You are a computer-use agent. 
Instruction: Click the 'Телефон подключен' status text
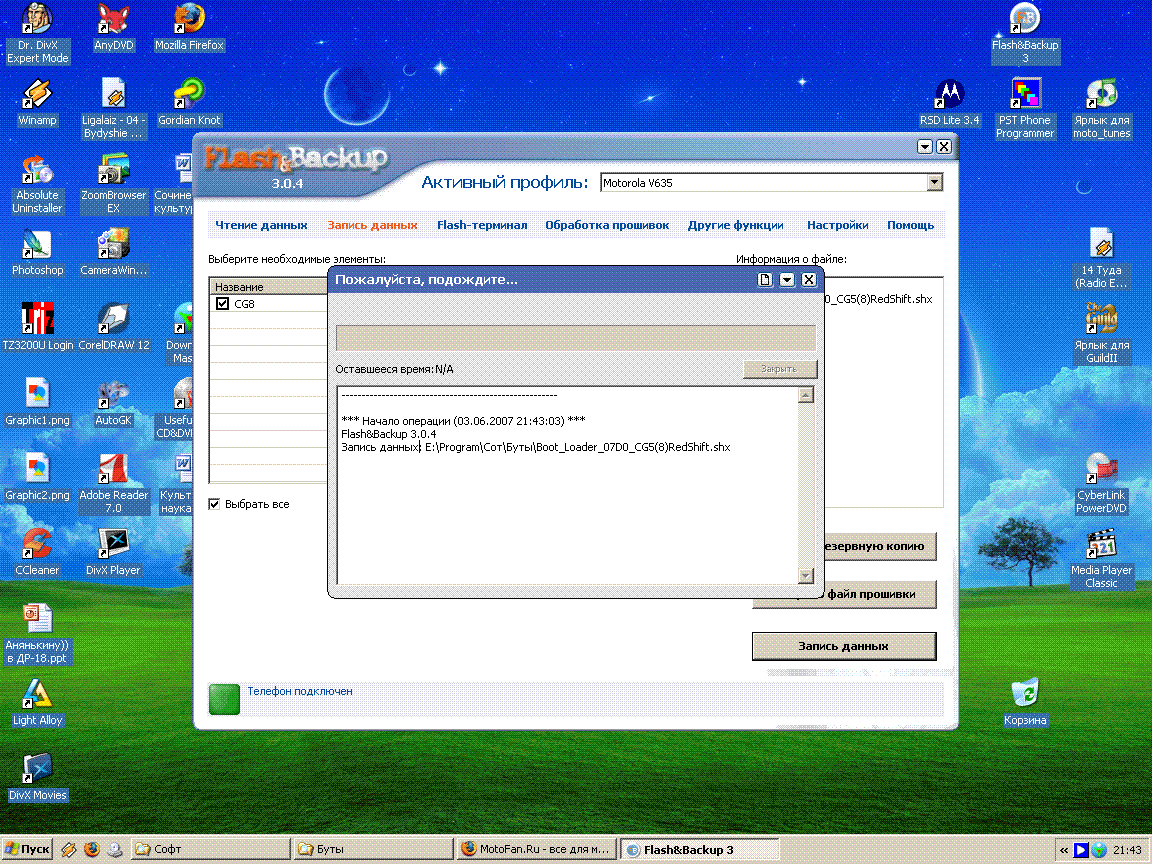[300, 691]
